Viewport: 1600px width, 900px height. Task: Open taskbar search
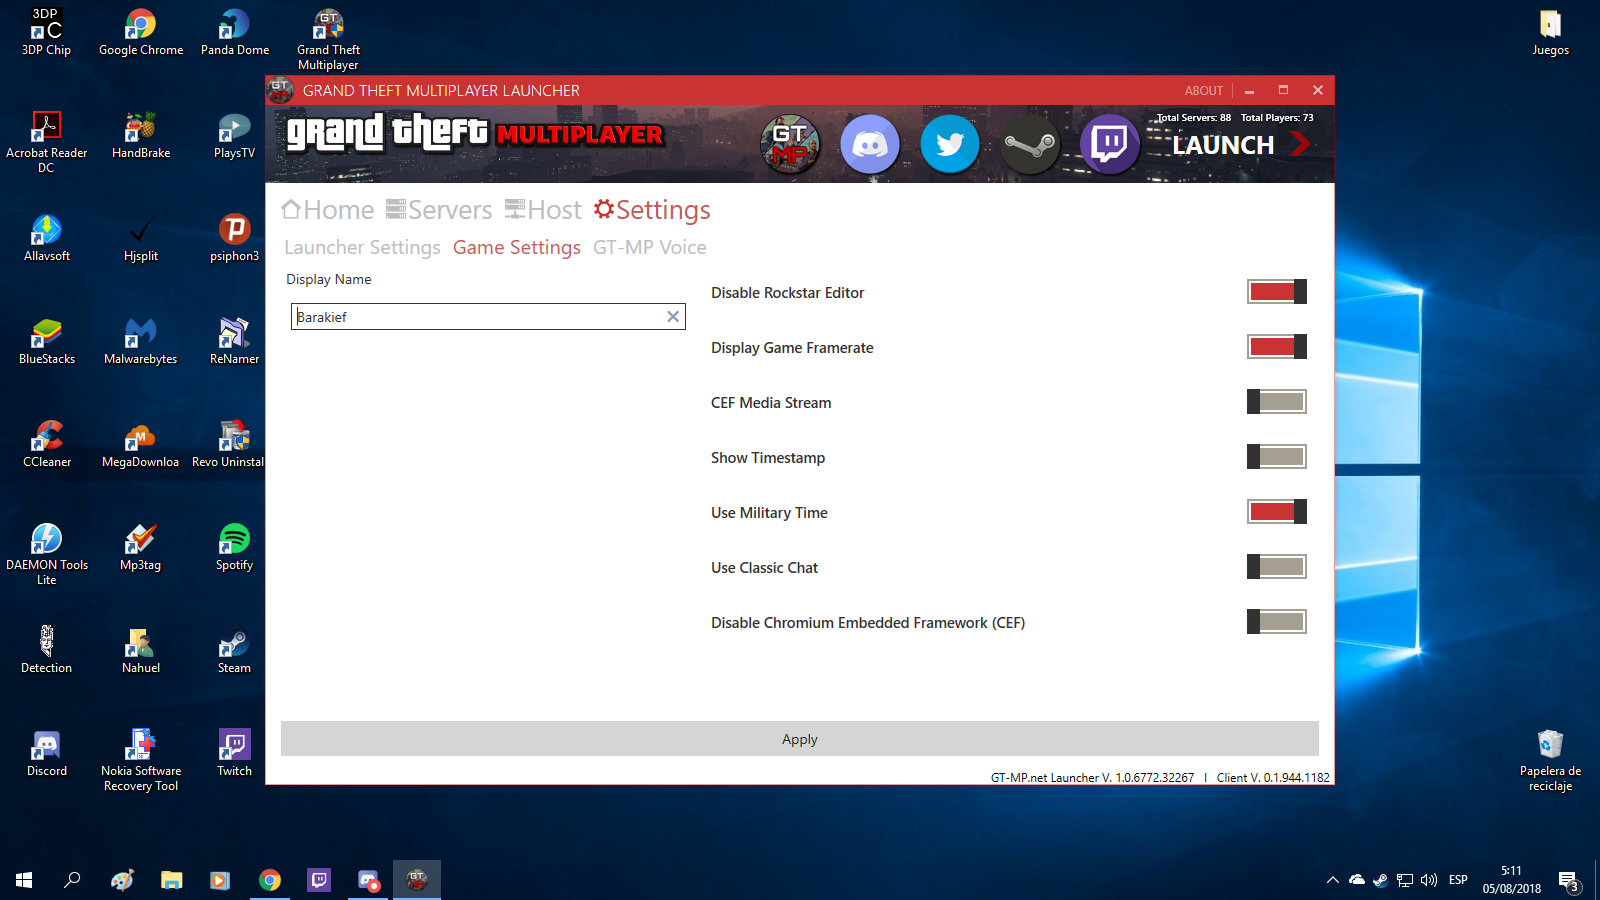[x=72, y=880]
